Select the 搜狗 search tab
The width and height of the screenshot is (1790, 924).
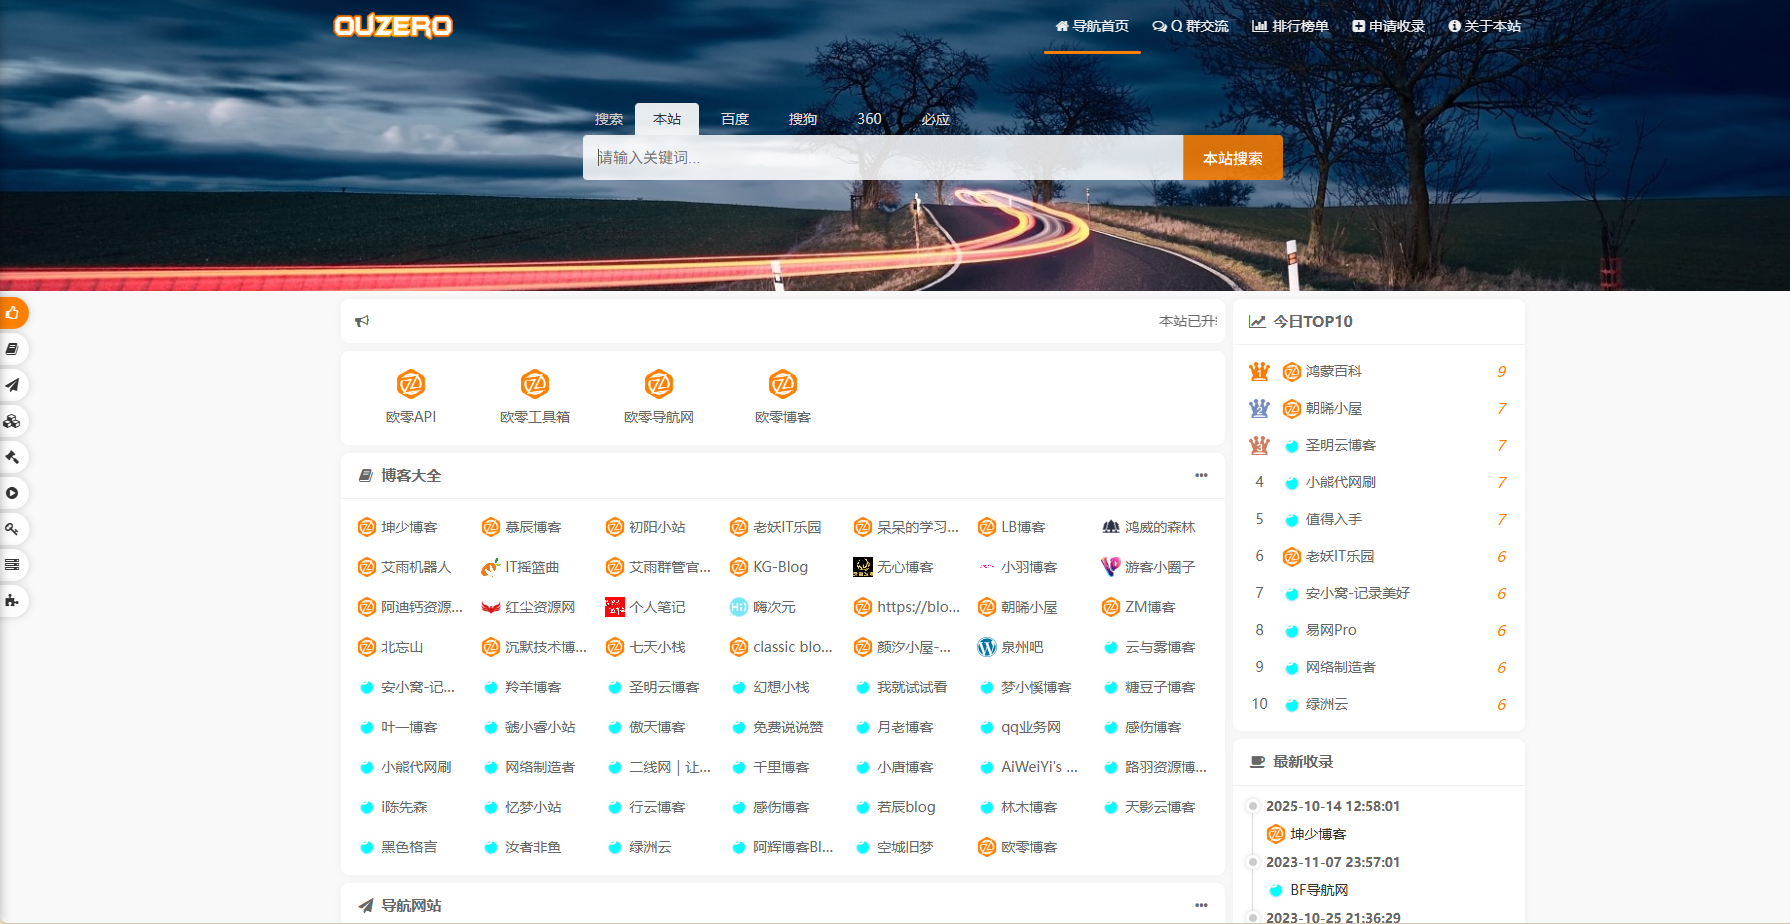point(803,119)
